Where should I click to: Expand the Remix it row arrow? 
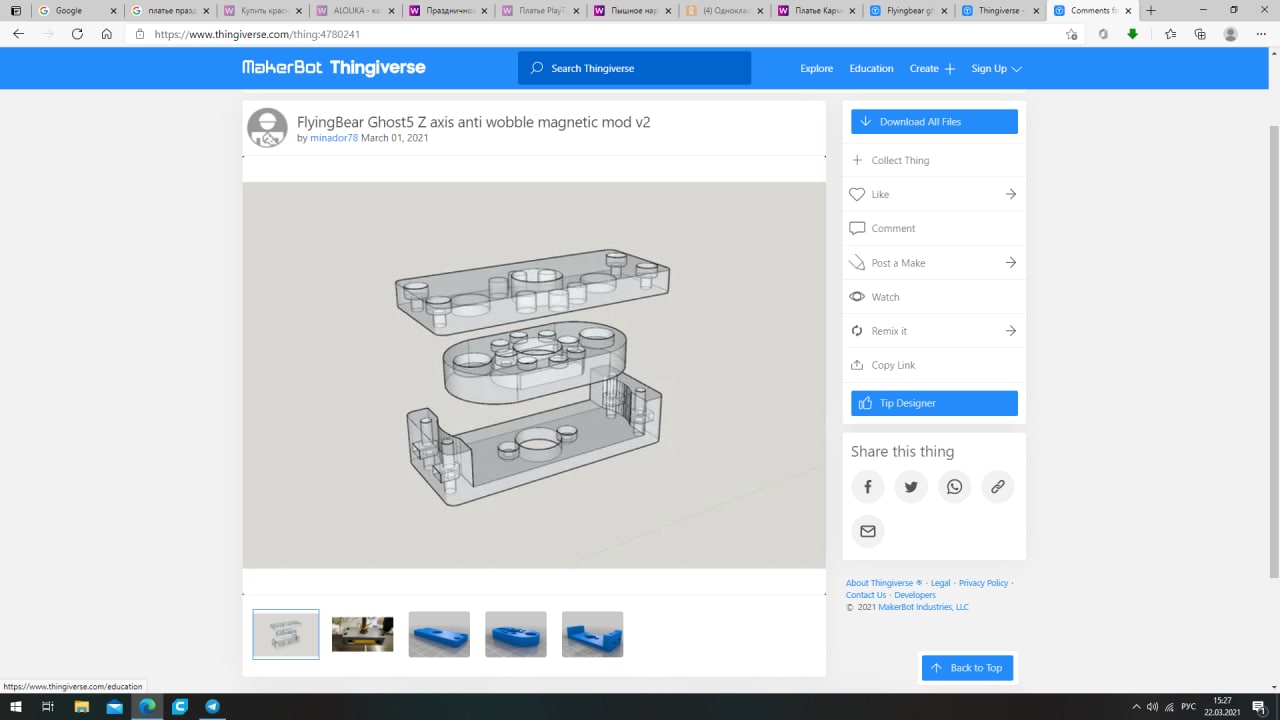coord(1011,331)
